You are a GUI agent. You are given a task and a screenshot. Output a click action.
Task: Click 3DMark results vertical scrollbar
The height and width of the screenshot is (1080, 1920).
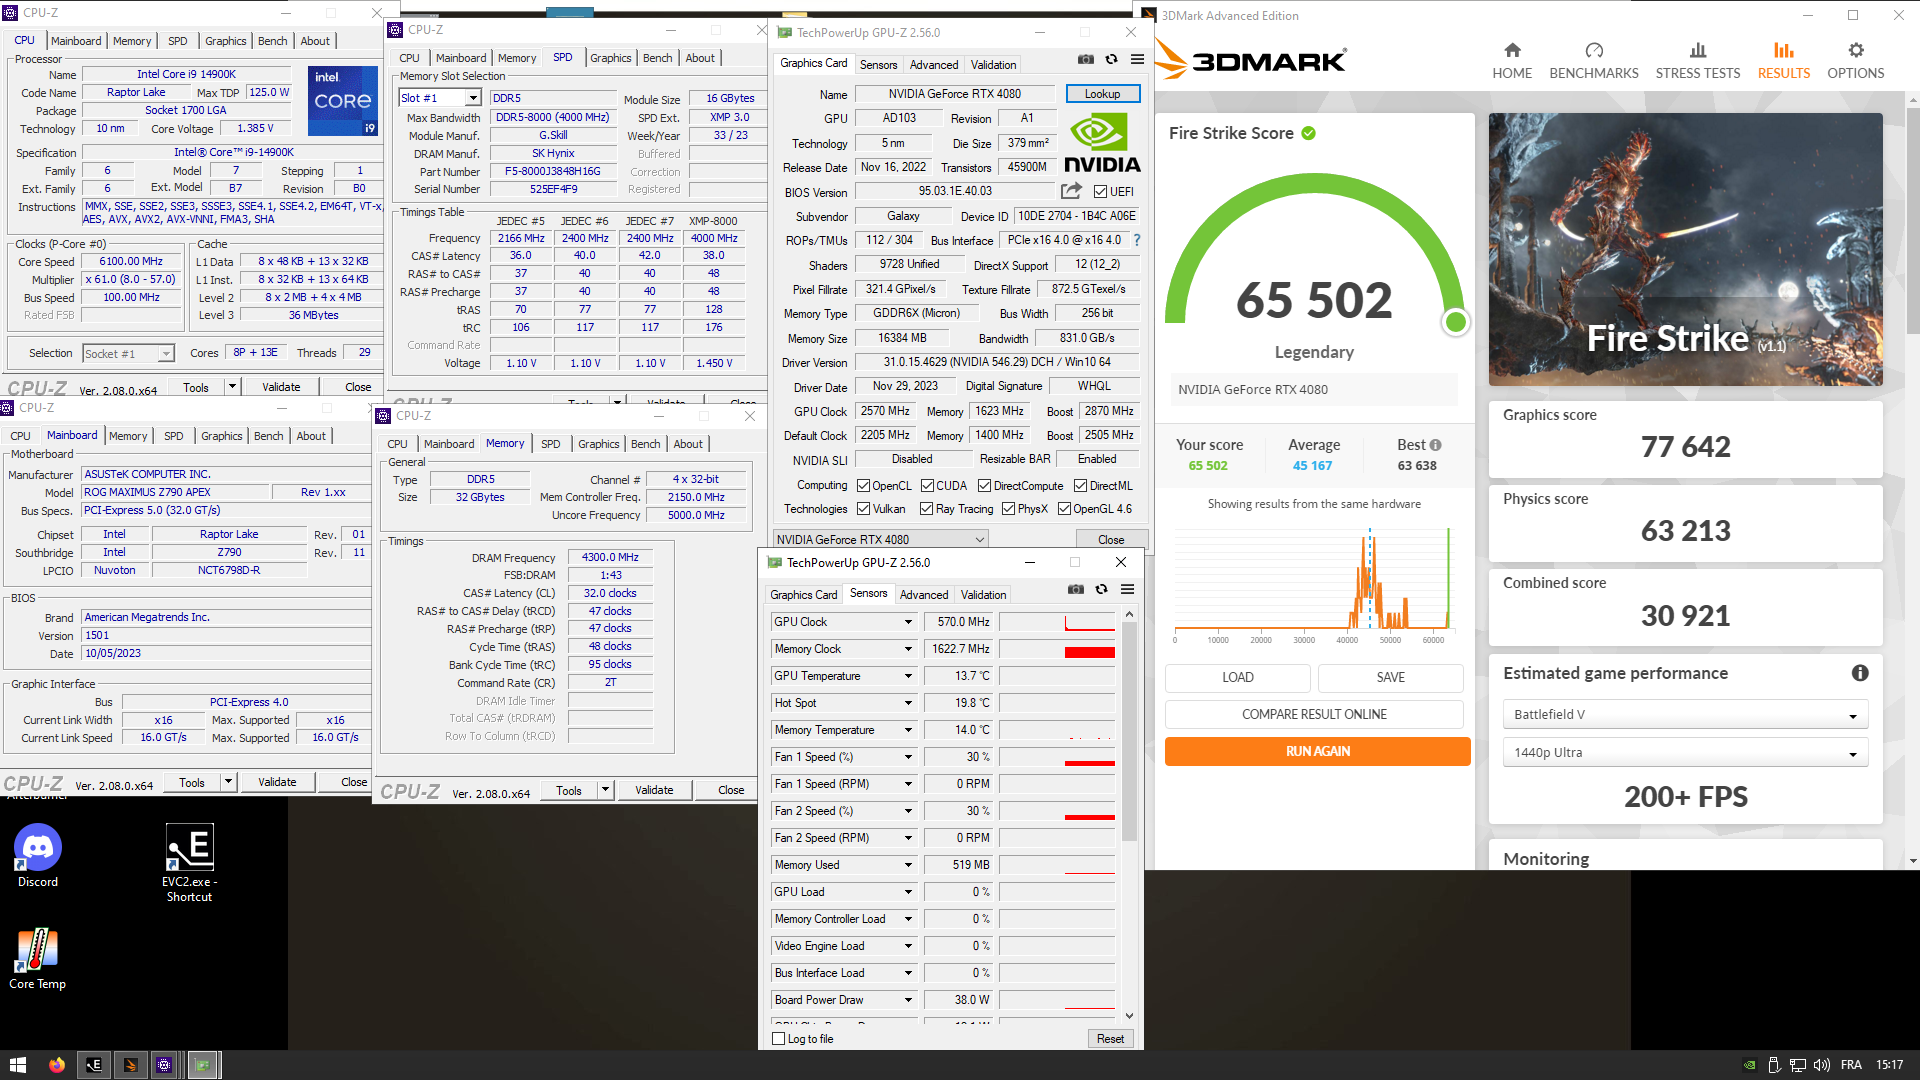[x=1912, y=220]
